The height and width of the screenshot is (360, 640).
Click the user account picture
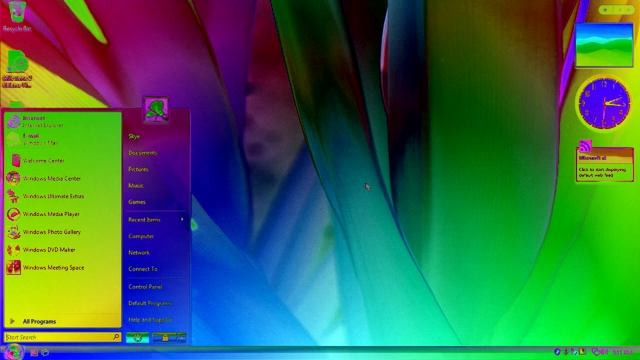pos(156,109)
